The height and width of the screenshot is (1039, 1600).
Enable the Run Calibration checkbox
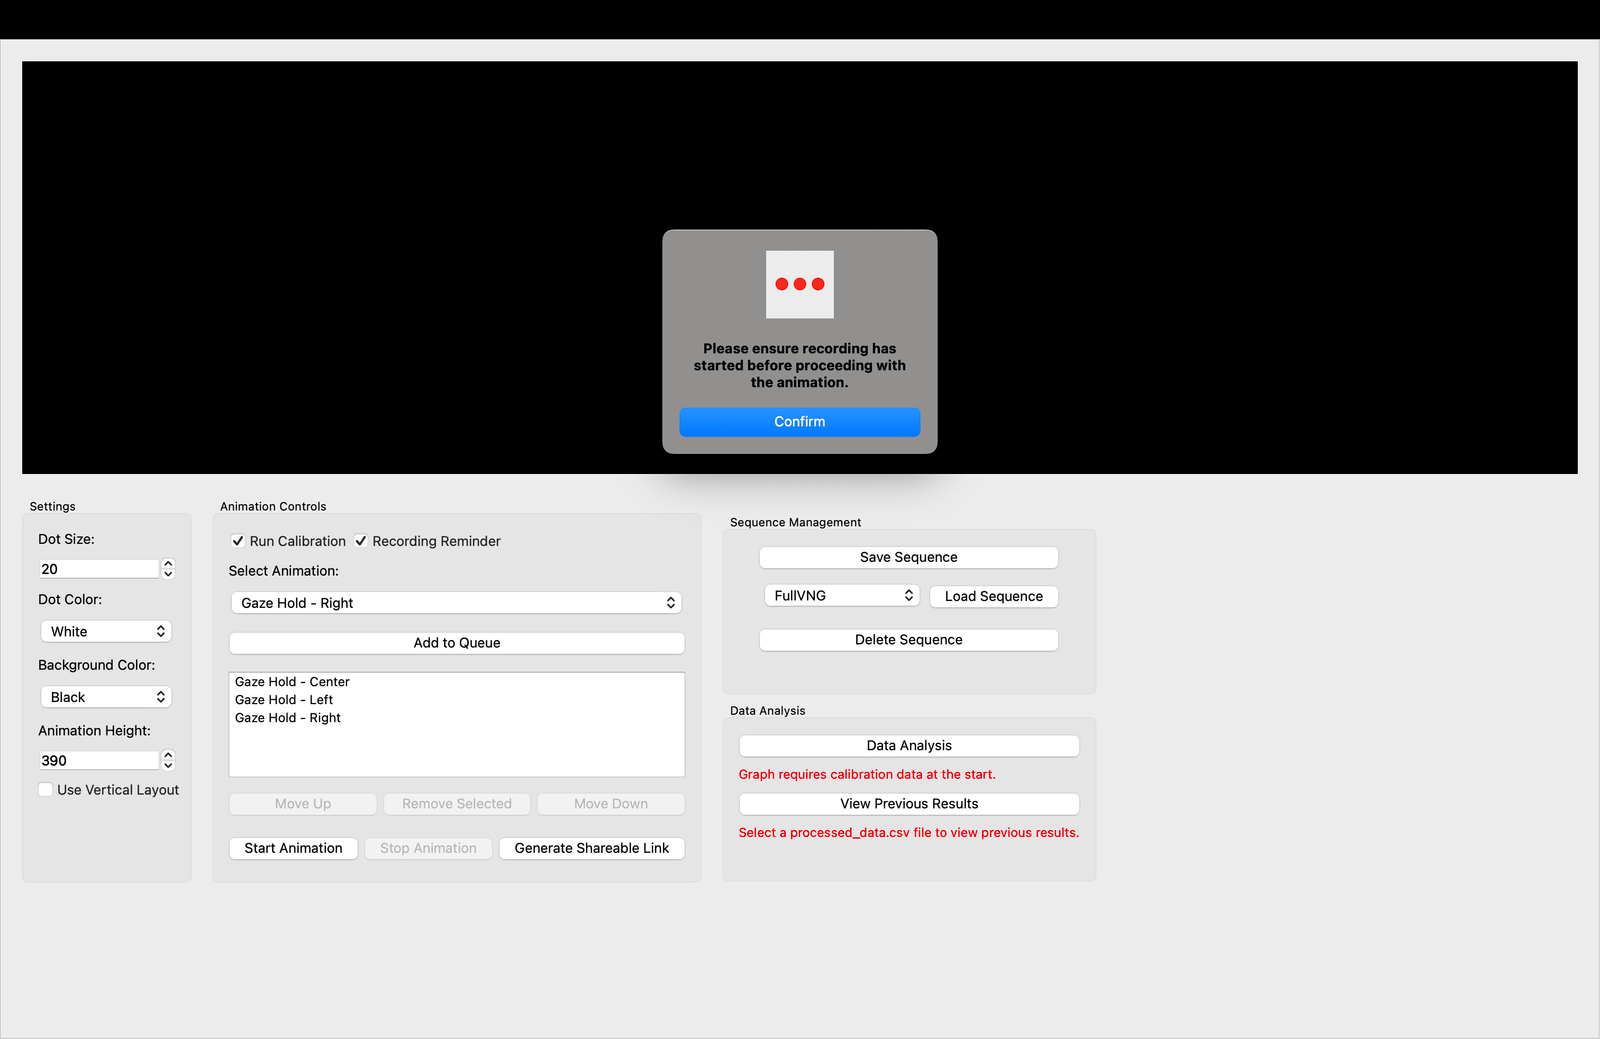pyautogui.click(x=238, y=541)
